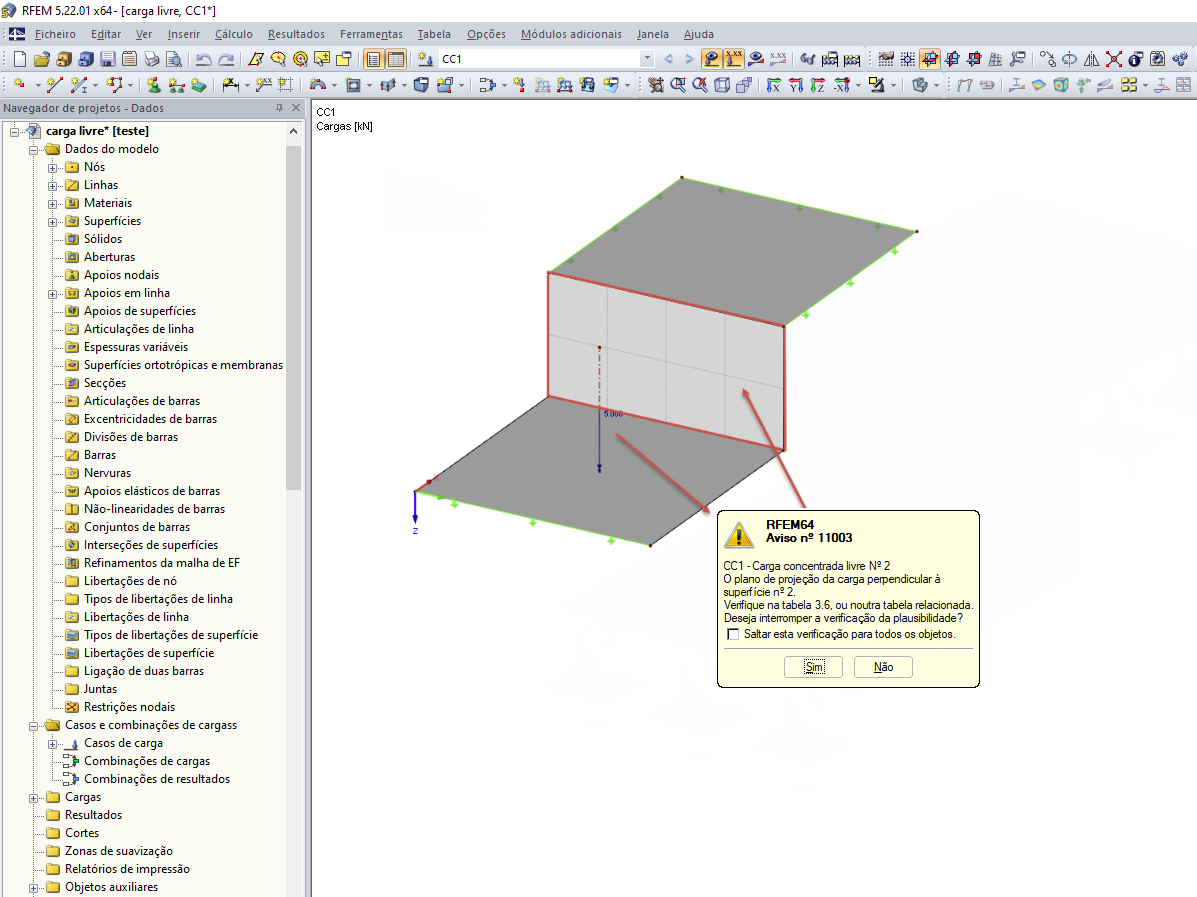Expand the 'Apoios em linha' folder
This screenshot has width=1197, height=897.
pyautogui.click(x=52, y=293)
